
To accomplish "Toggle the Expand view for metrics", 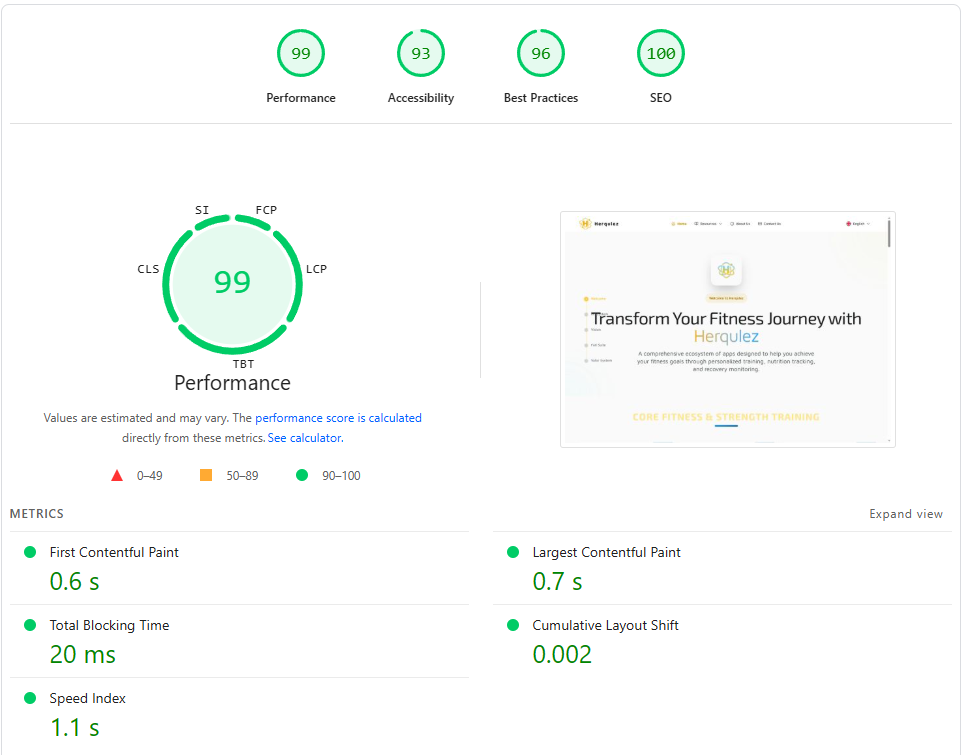I will click(x=905, y=514).
